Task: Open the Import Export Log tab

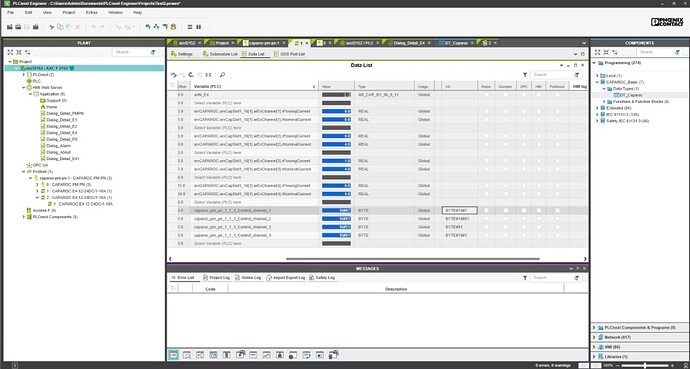Action: pos(286,278)
